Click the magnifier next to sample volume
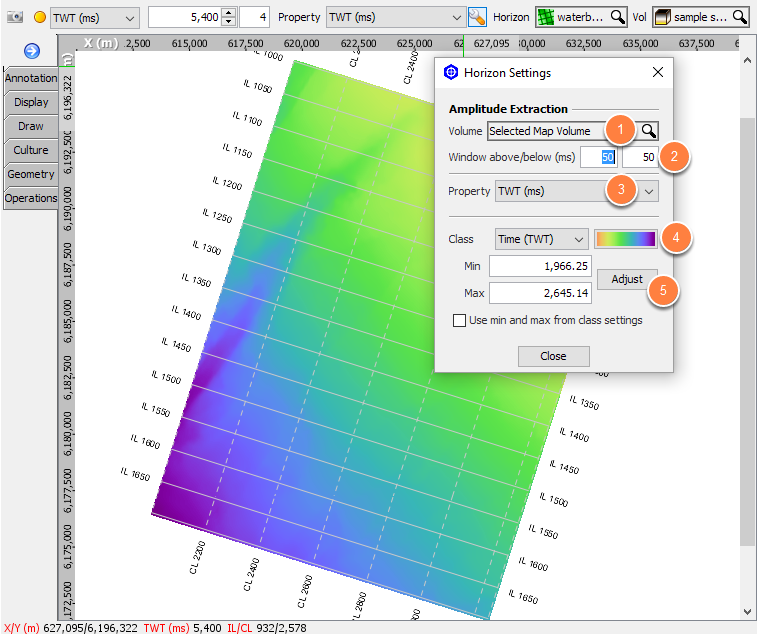 tap(740, 17)
